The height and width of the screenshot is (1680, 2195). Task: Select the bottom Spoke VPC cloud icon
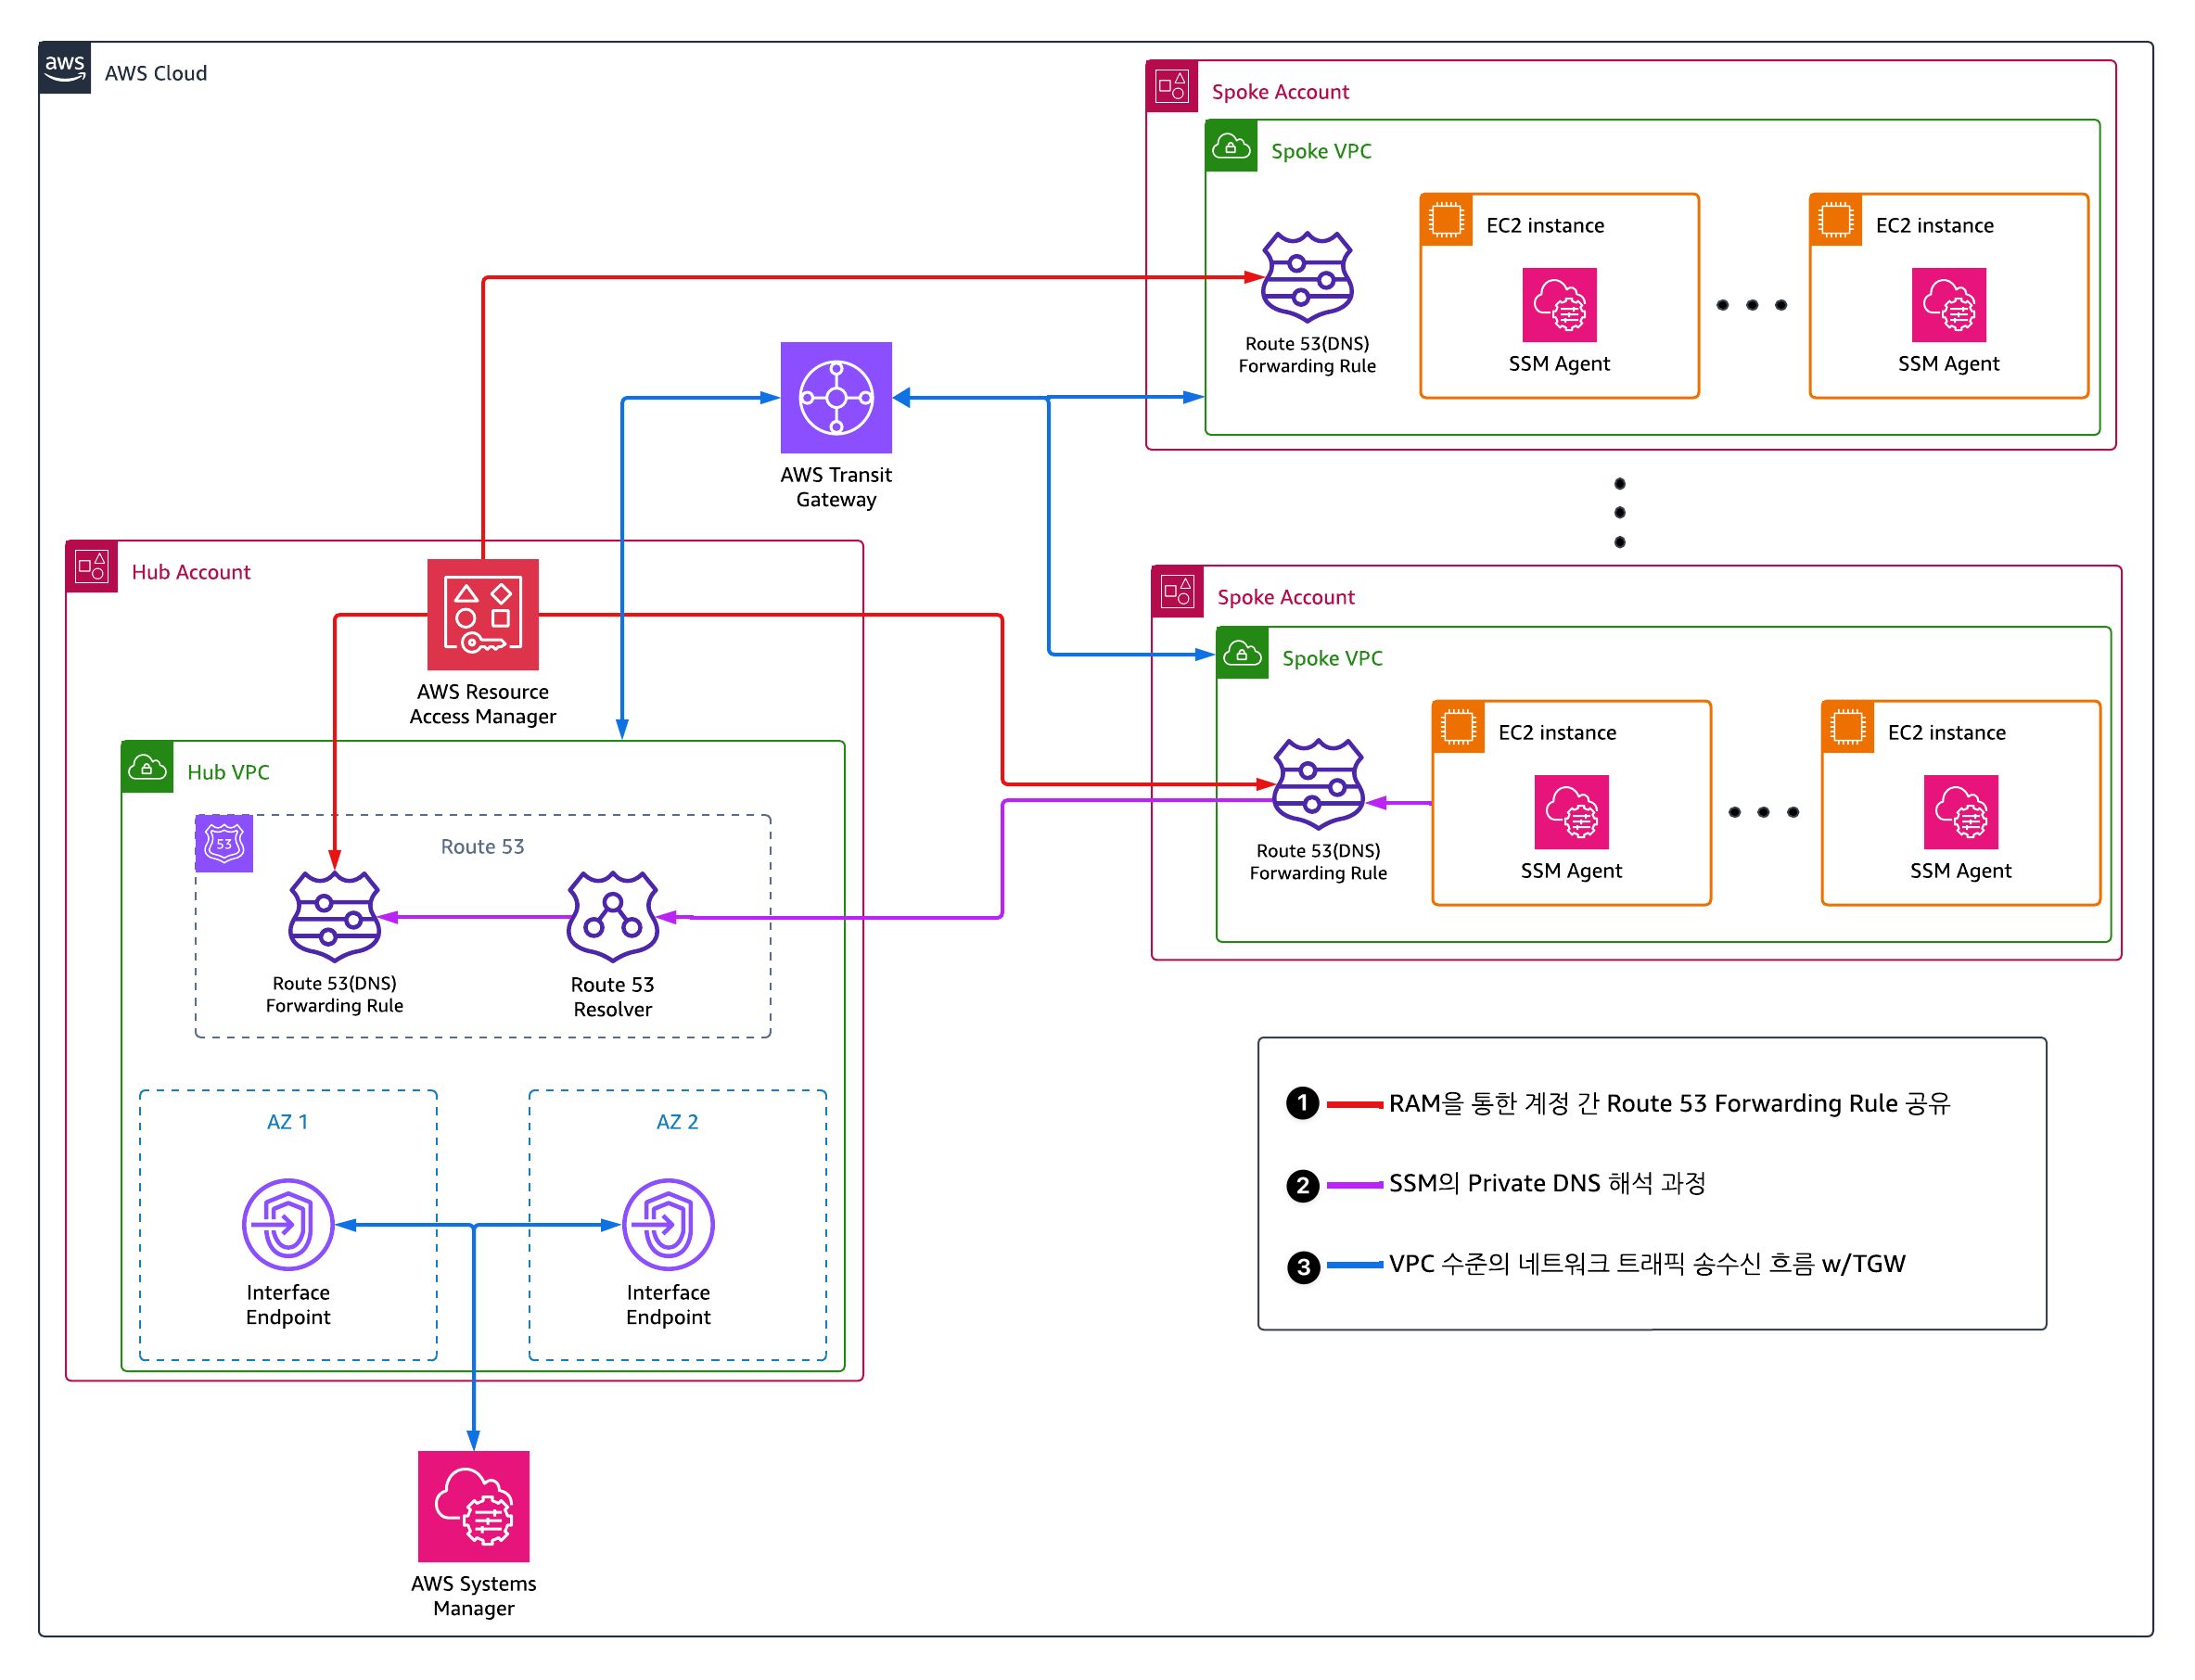point(1243,653)
